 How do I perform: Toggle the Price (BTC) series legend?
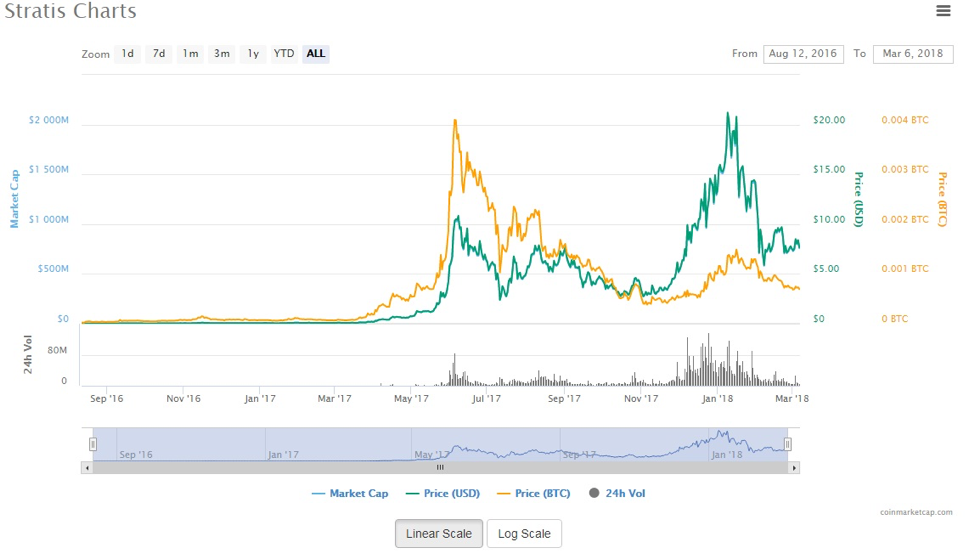click(534, 494)
